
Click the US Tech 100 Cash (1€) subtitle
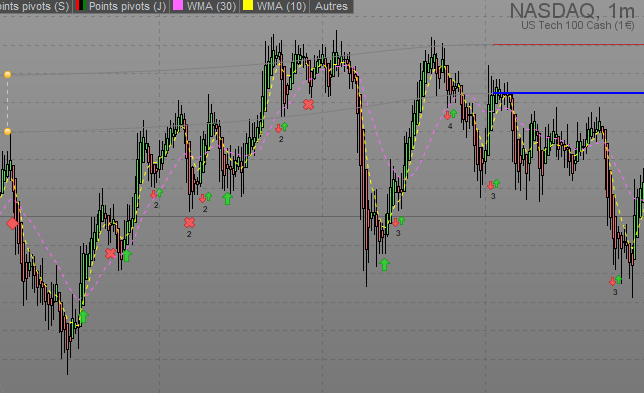(578, 25)
